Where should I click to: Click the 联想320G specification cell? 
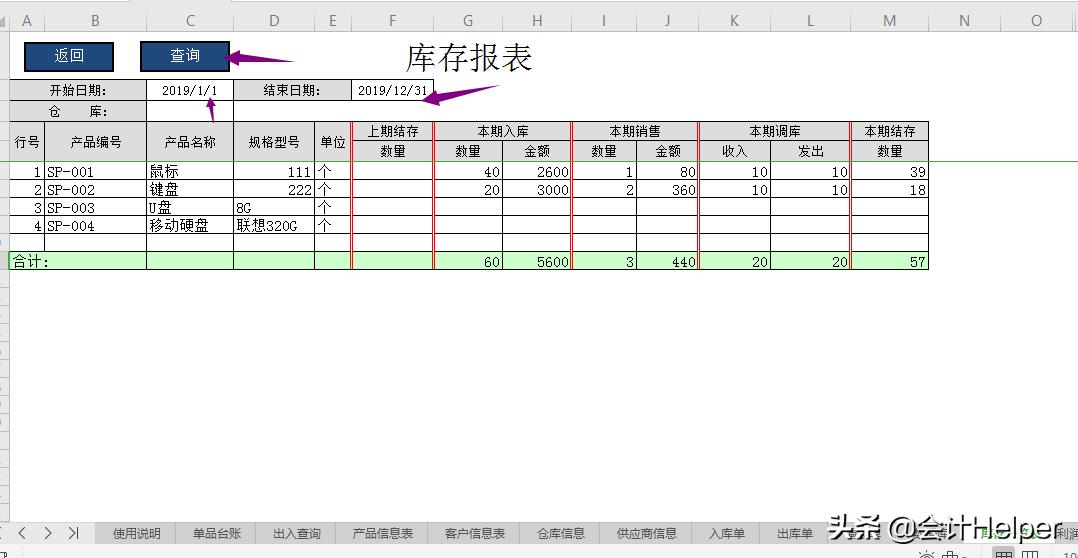point(274,225)
